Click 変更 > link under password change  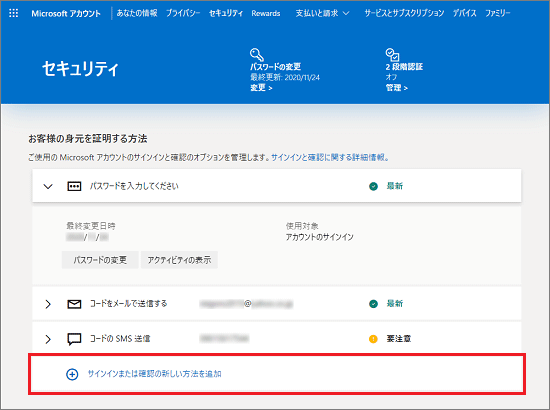[x=261, y=88]
